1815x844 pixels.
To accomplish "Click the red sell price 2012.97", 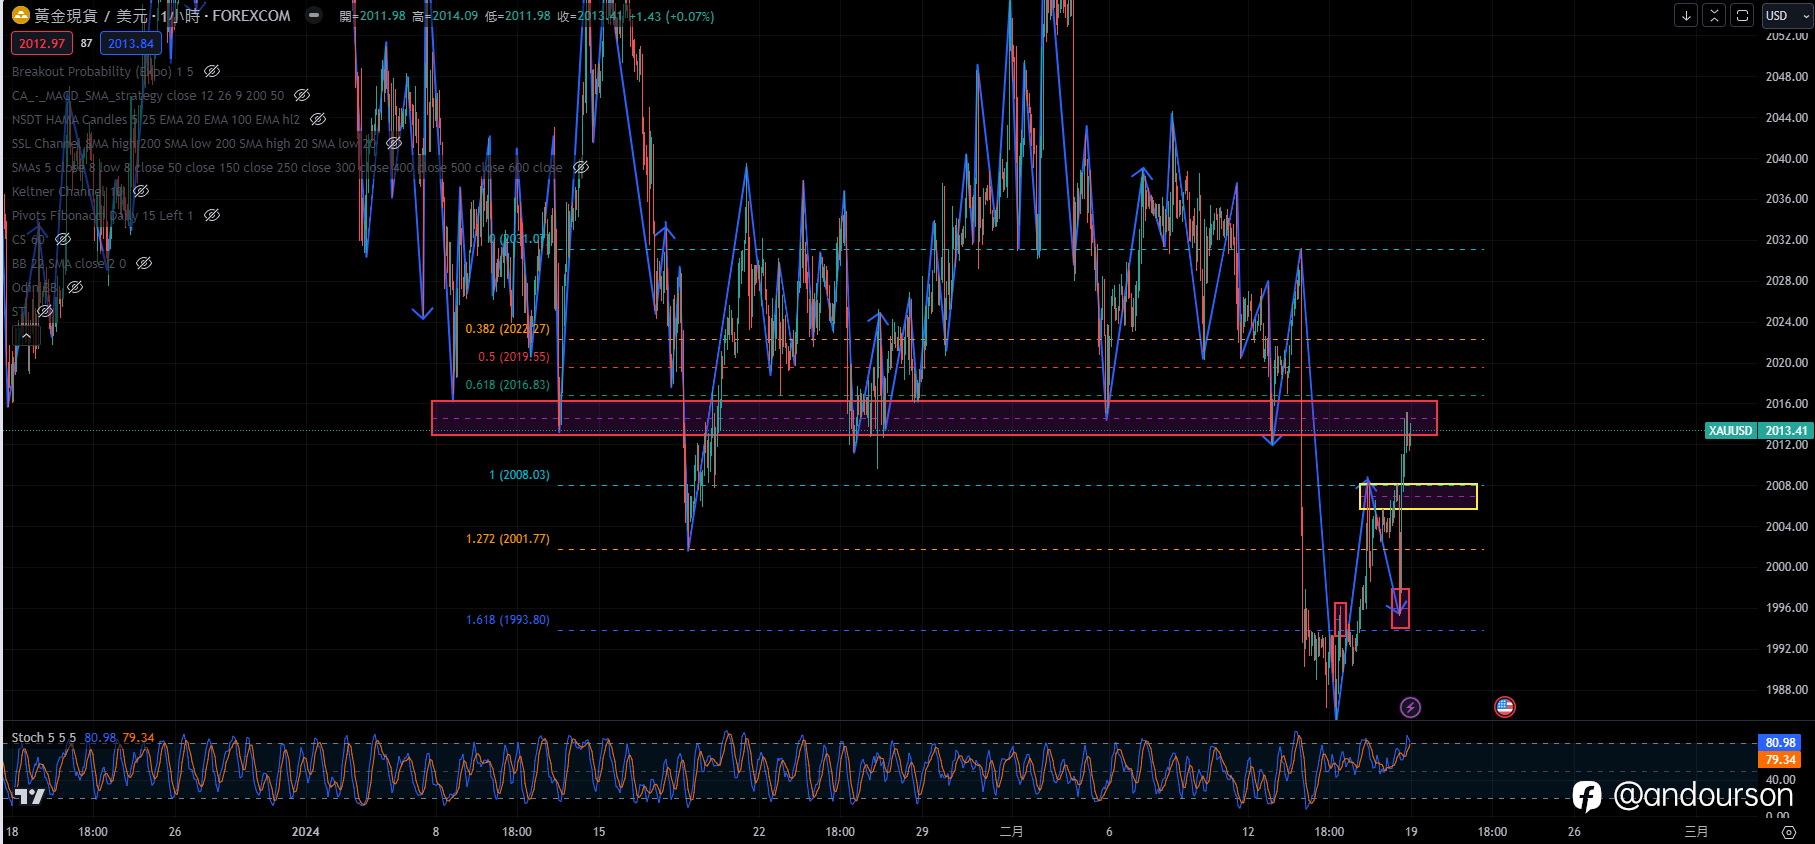I will point(41,43).
